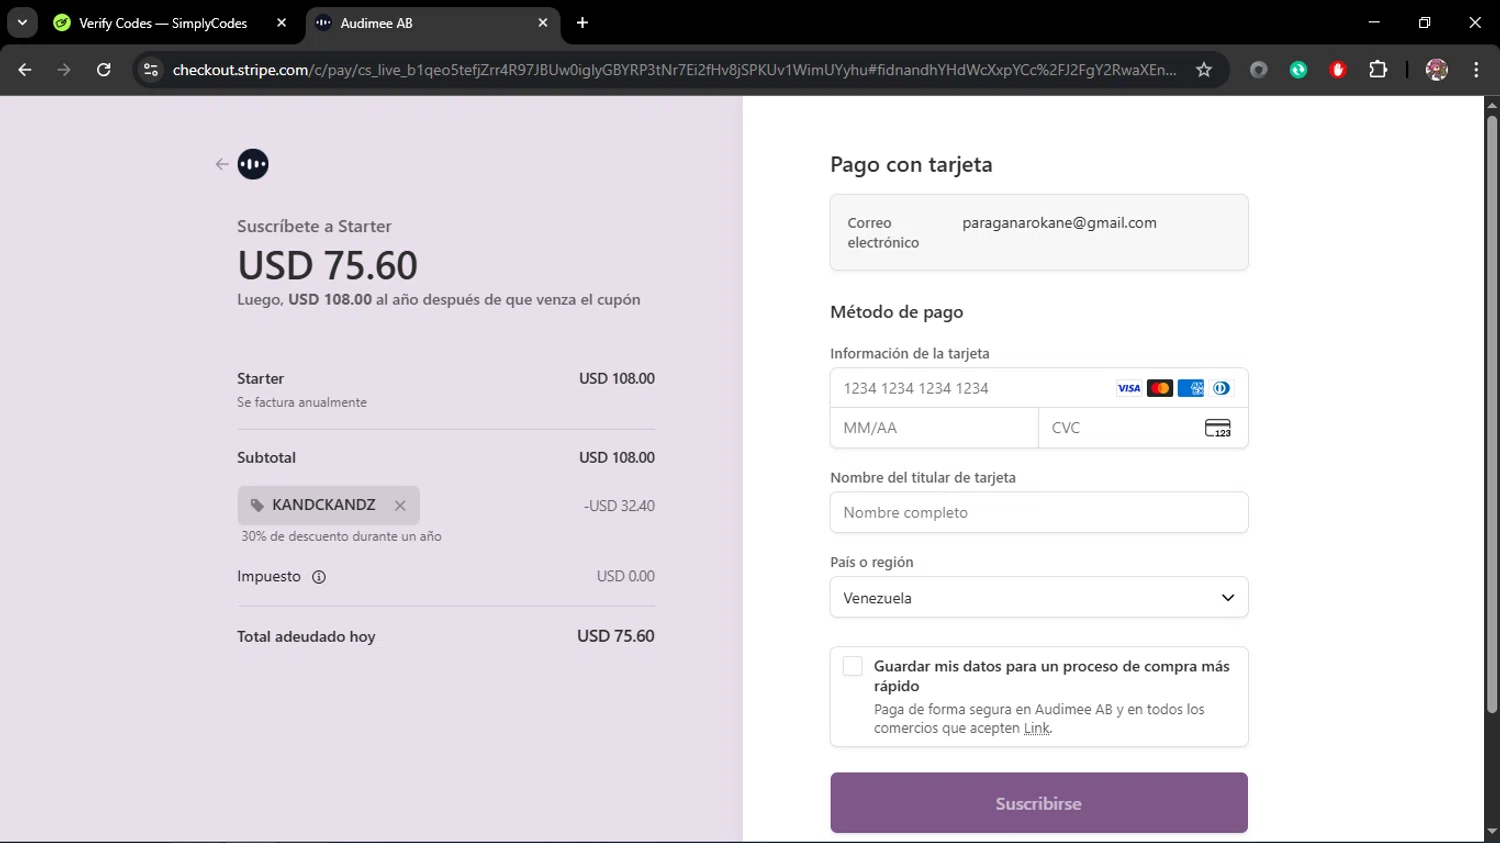Screen dimensions: 1500x843
Task: Click the scrollbar down arrow
Action: coord(1492,831)
